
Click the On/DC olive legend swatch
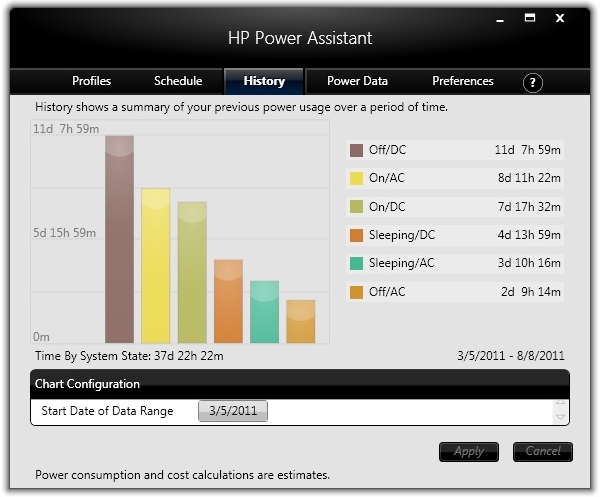356,207
